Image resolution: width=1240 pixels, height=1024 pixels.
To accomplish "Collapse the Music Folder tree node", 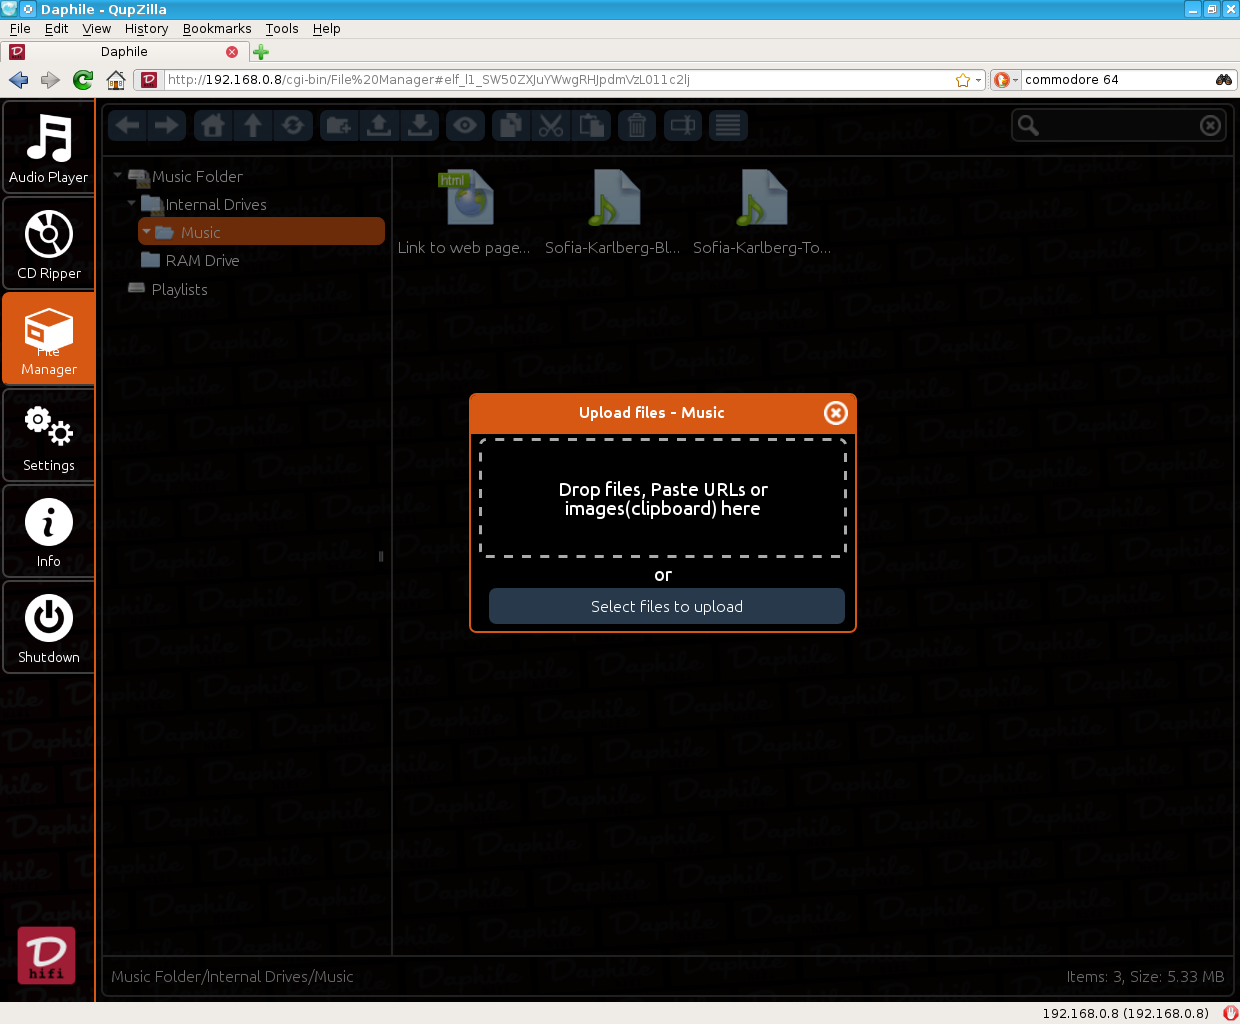I will 118,176.
